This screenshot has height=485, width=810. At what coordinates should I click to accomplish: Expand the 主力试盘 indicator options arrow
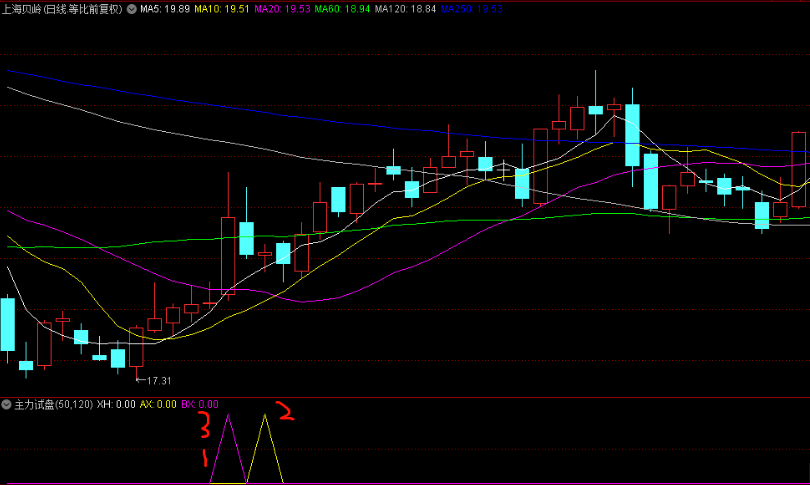(x=6, y=404)
